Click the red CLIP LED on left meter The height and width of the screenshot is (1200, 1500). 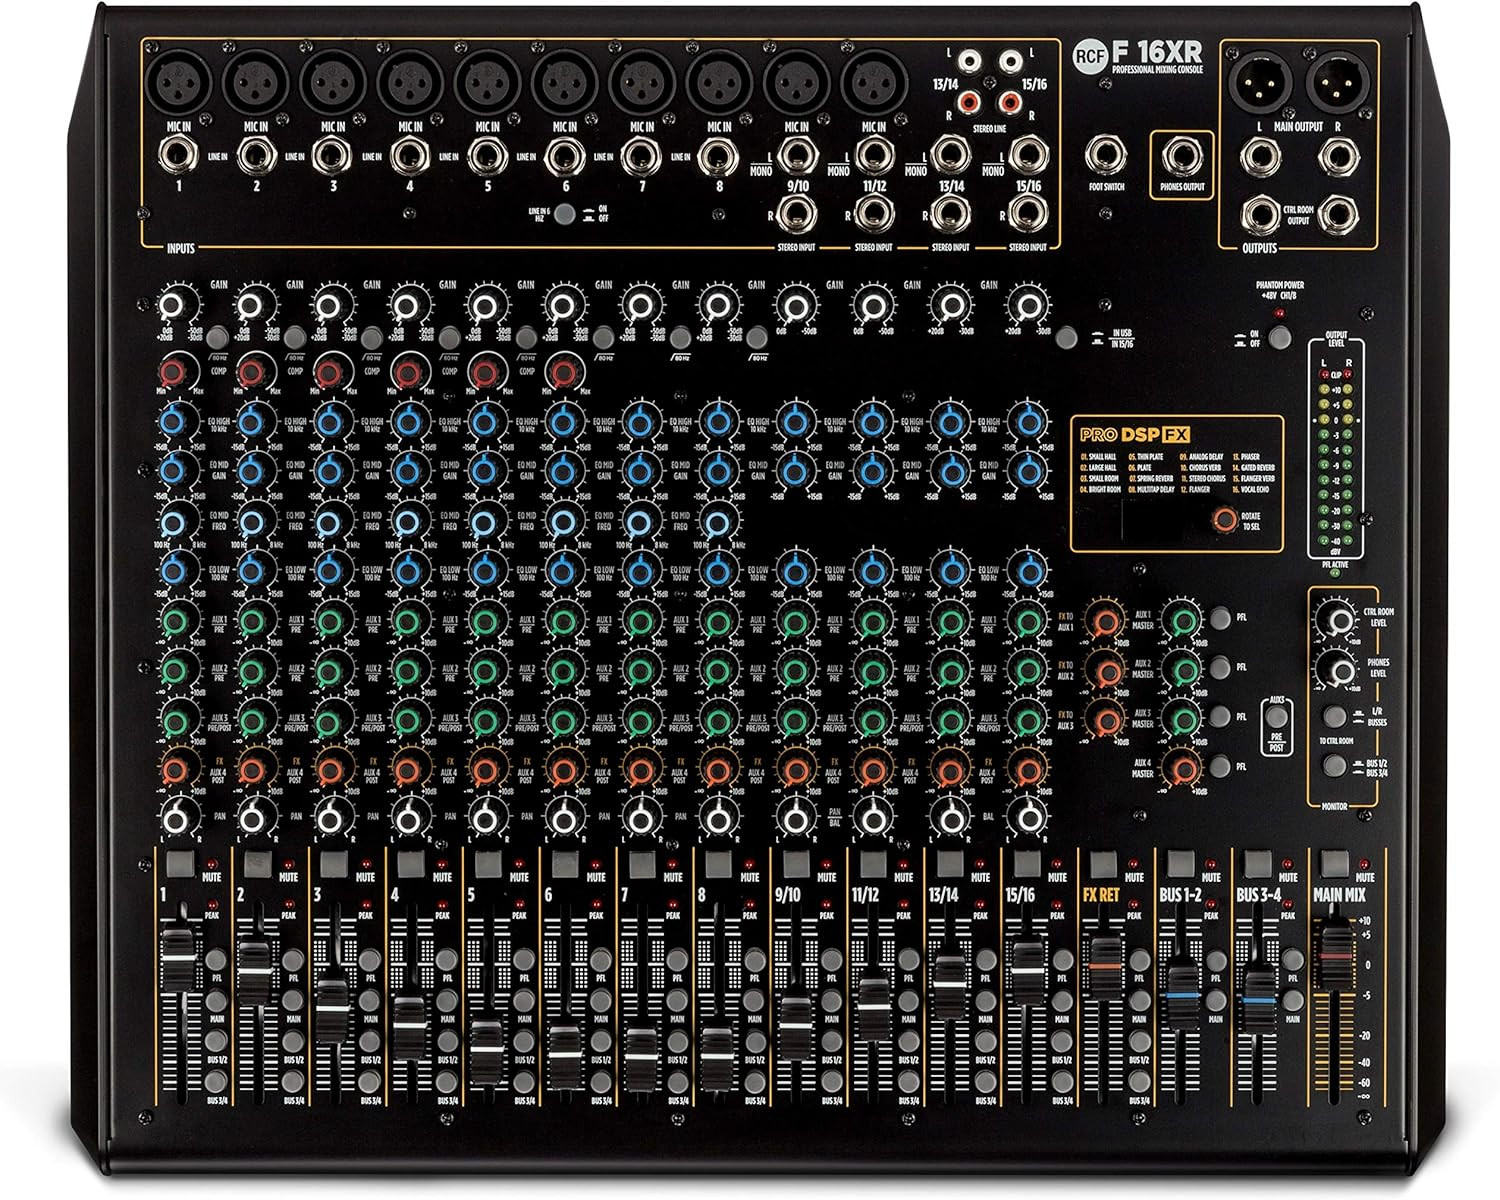pyautogui.click(x=1323, y=375)
